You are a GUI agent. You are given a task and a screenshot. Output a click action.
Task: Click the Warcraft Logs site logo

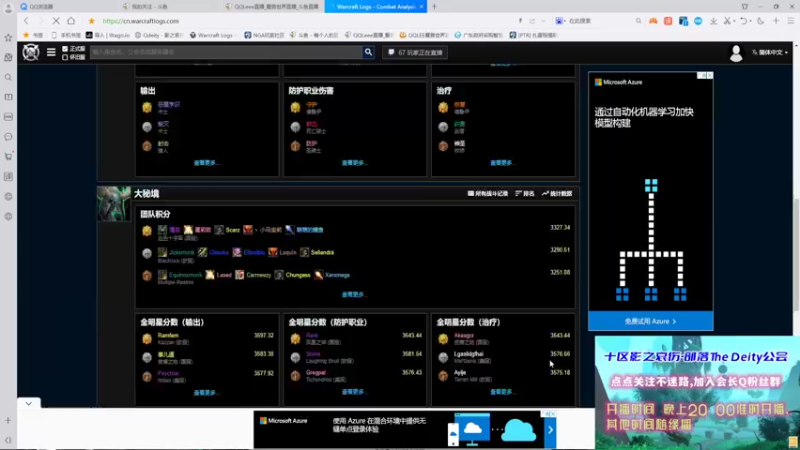(31, 52)
